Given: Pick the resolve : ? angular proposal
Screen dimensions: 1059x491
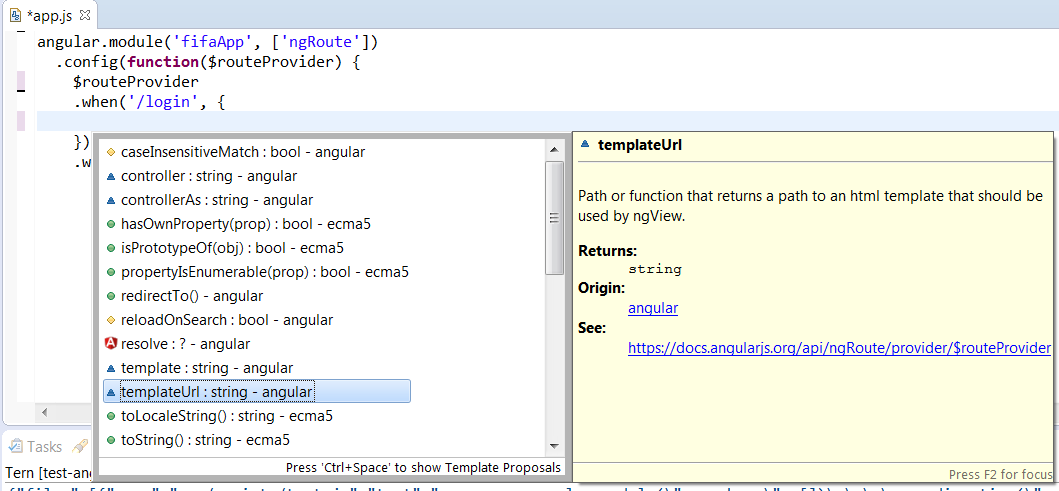Looking at the screenshot, I should click(185, 344).
